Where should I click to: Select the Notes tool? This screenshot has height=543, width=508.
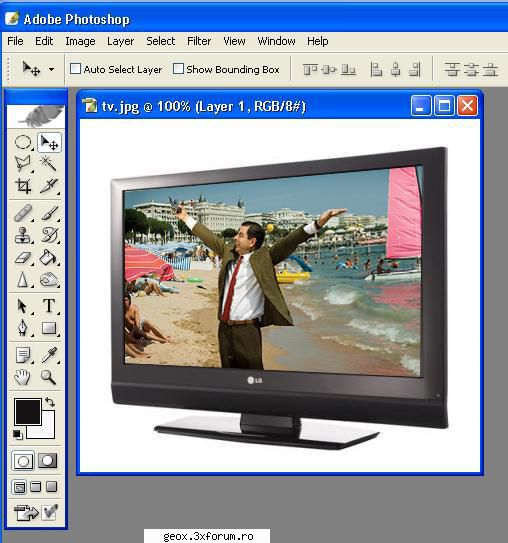23,355
